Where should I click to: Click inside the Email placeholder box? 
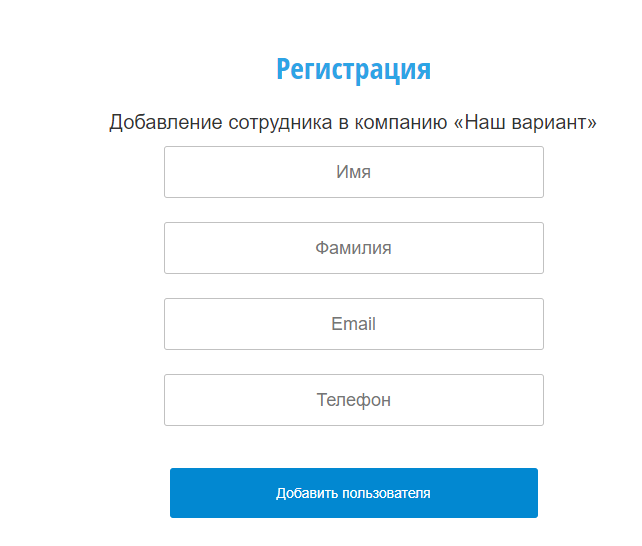click(353, 324)
